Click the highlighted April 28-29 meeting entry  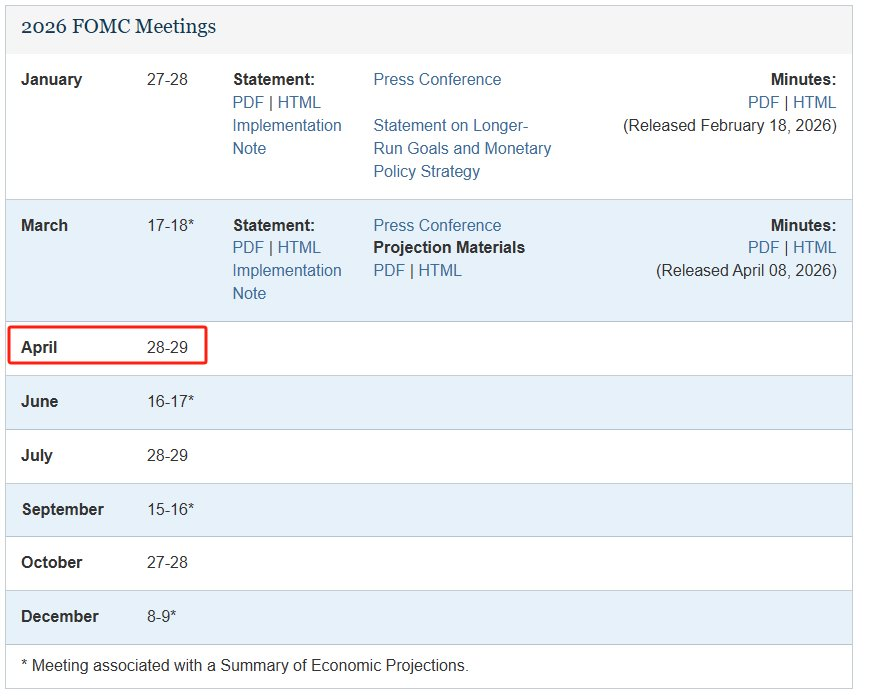click(107, 347)
